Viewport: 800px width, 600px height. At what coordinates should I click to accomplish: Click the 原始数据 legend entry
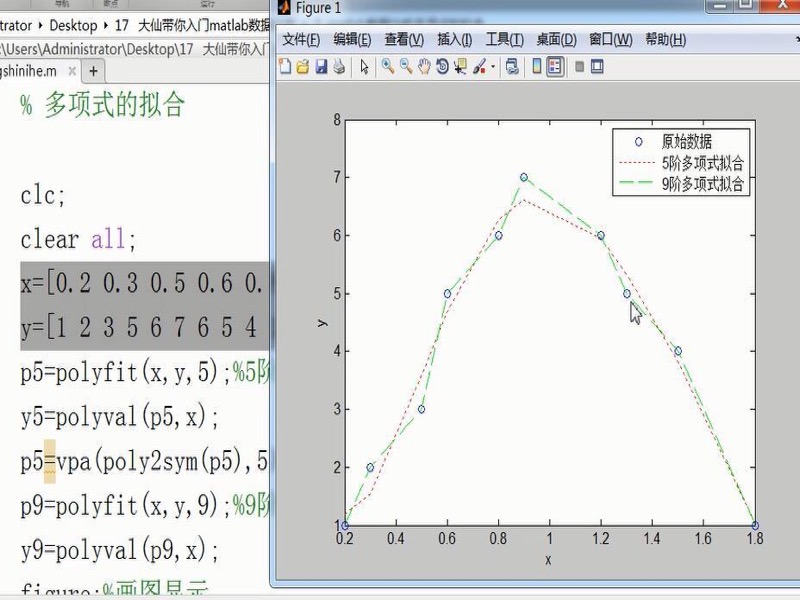pos(686,141)
